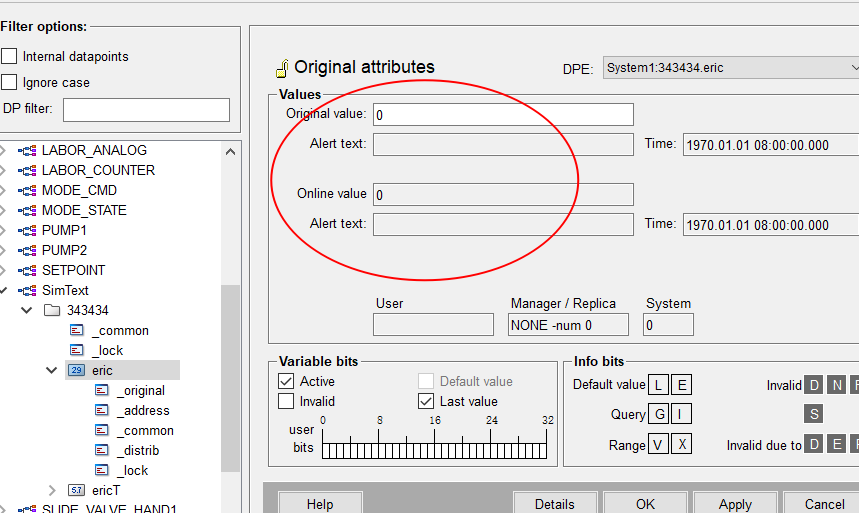859x513 pixels.
Task: Click the Help button
Action: tap(320, 504)
